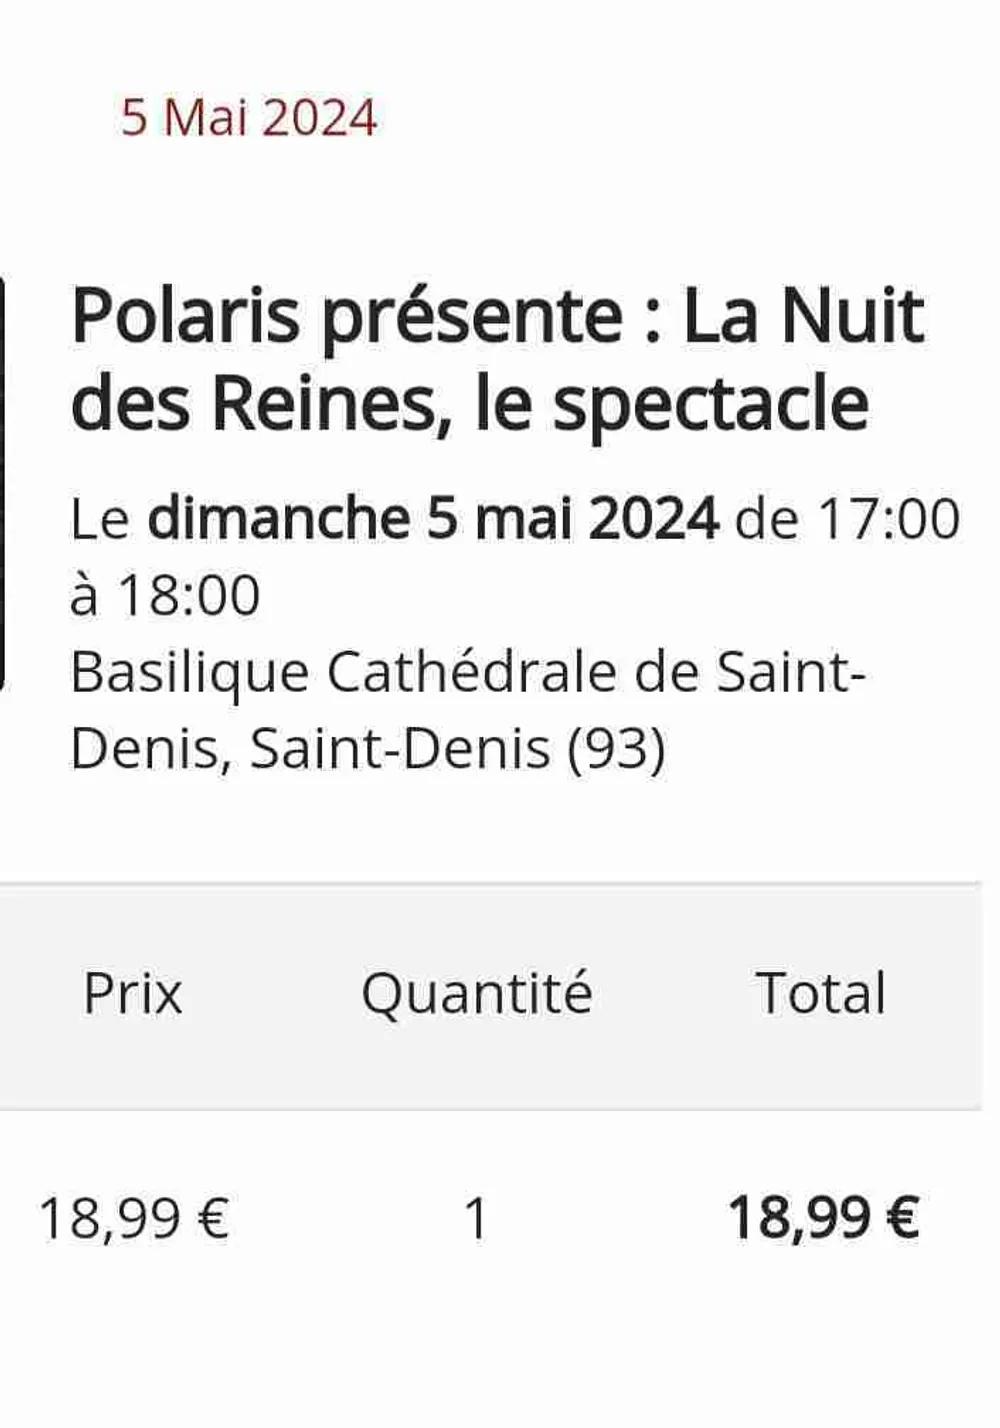The width and height of the screenshot is (1000, 1428).
Task: Click the "(93)" department code
Action: click(x=616, y=747)
